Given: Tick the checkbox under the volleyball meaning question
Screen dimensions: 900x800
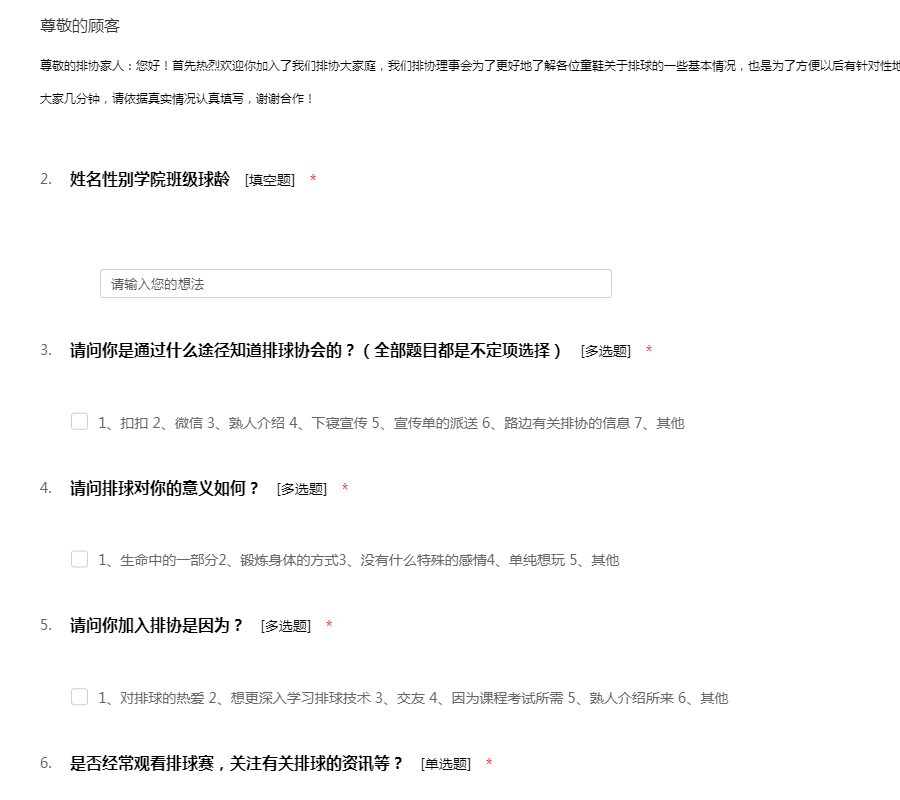Looking at the screenshot, I should click(x=80, y=560).
